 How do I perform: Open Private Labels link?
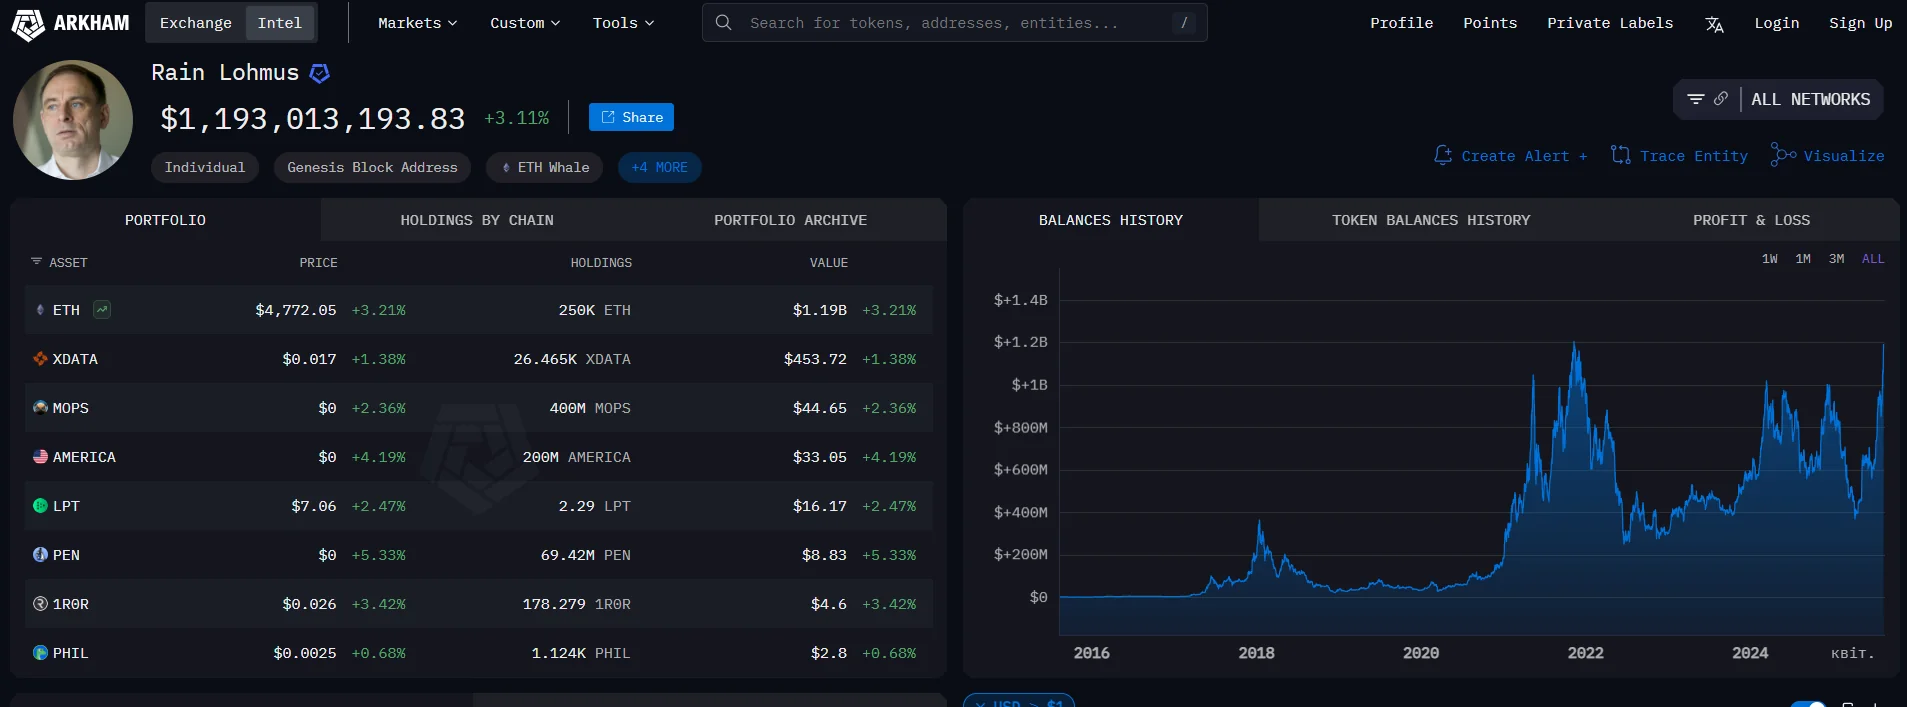[1610, 23]
